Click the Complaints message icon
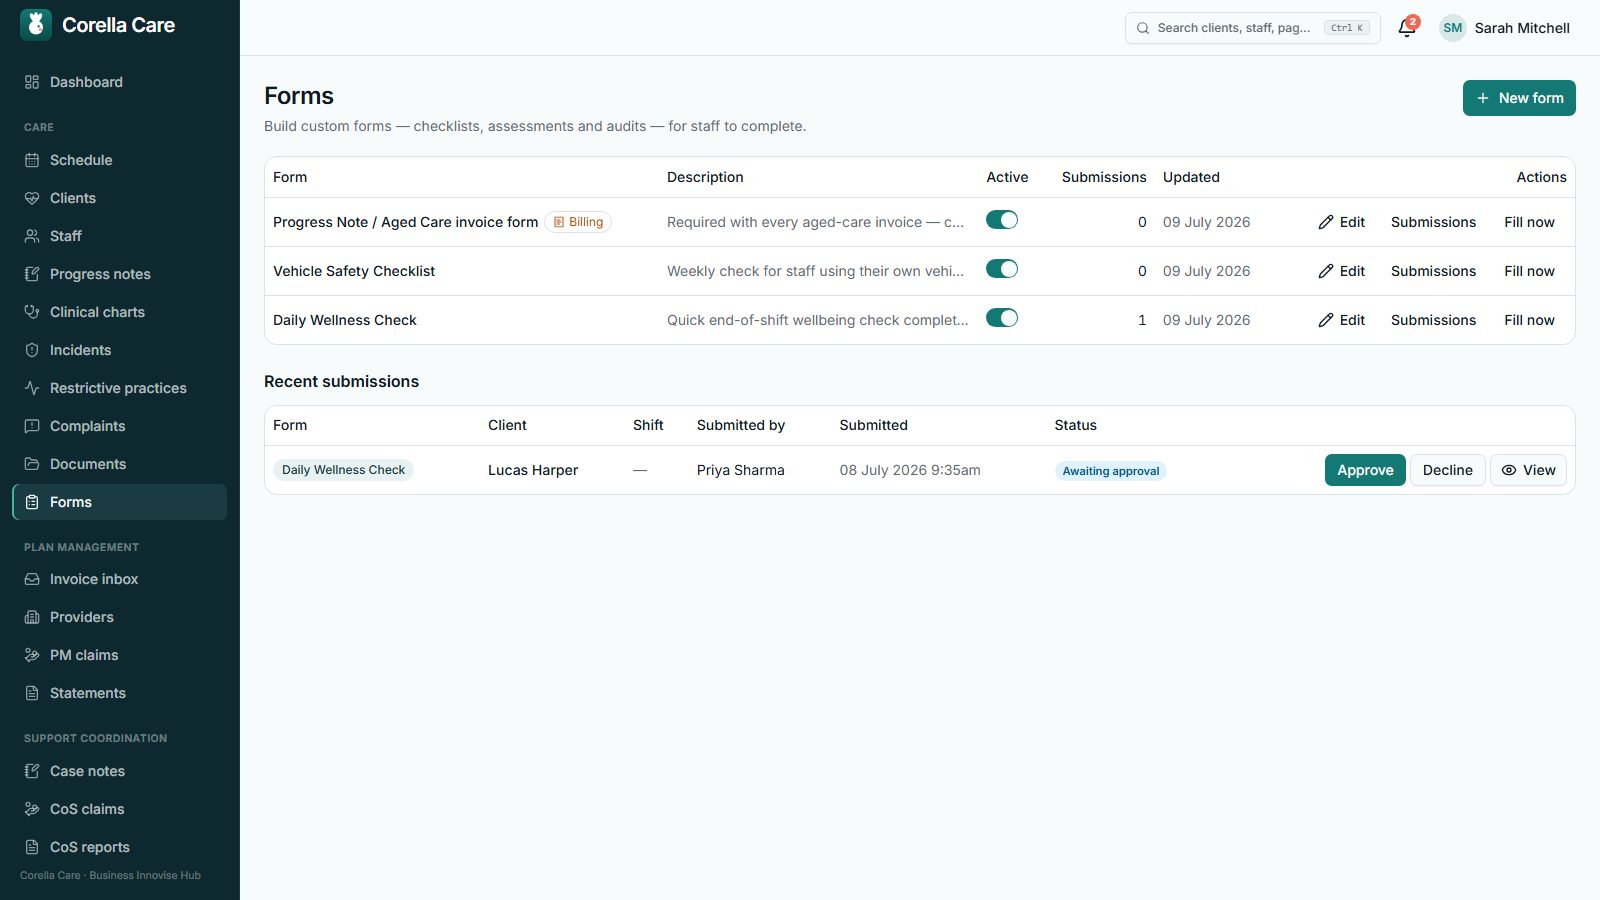This screenshot has height=900, width=1600. pos(32,426)
